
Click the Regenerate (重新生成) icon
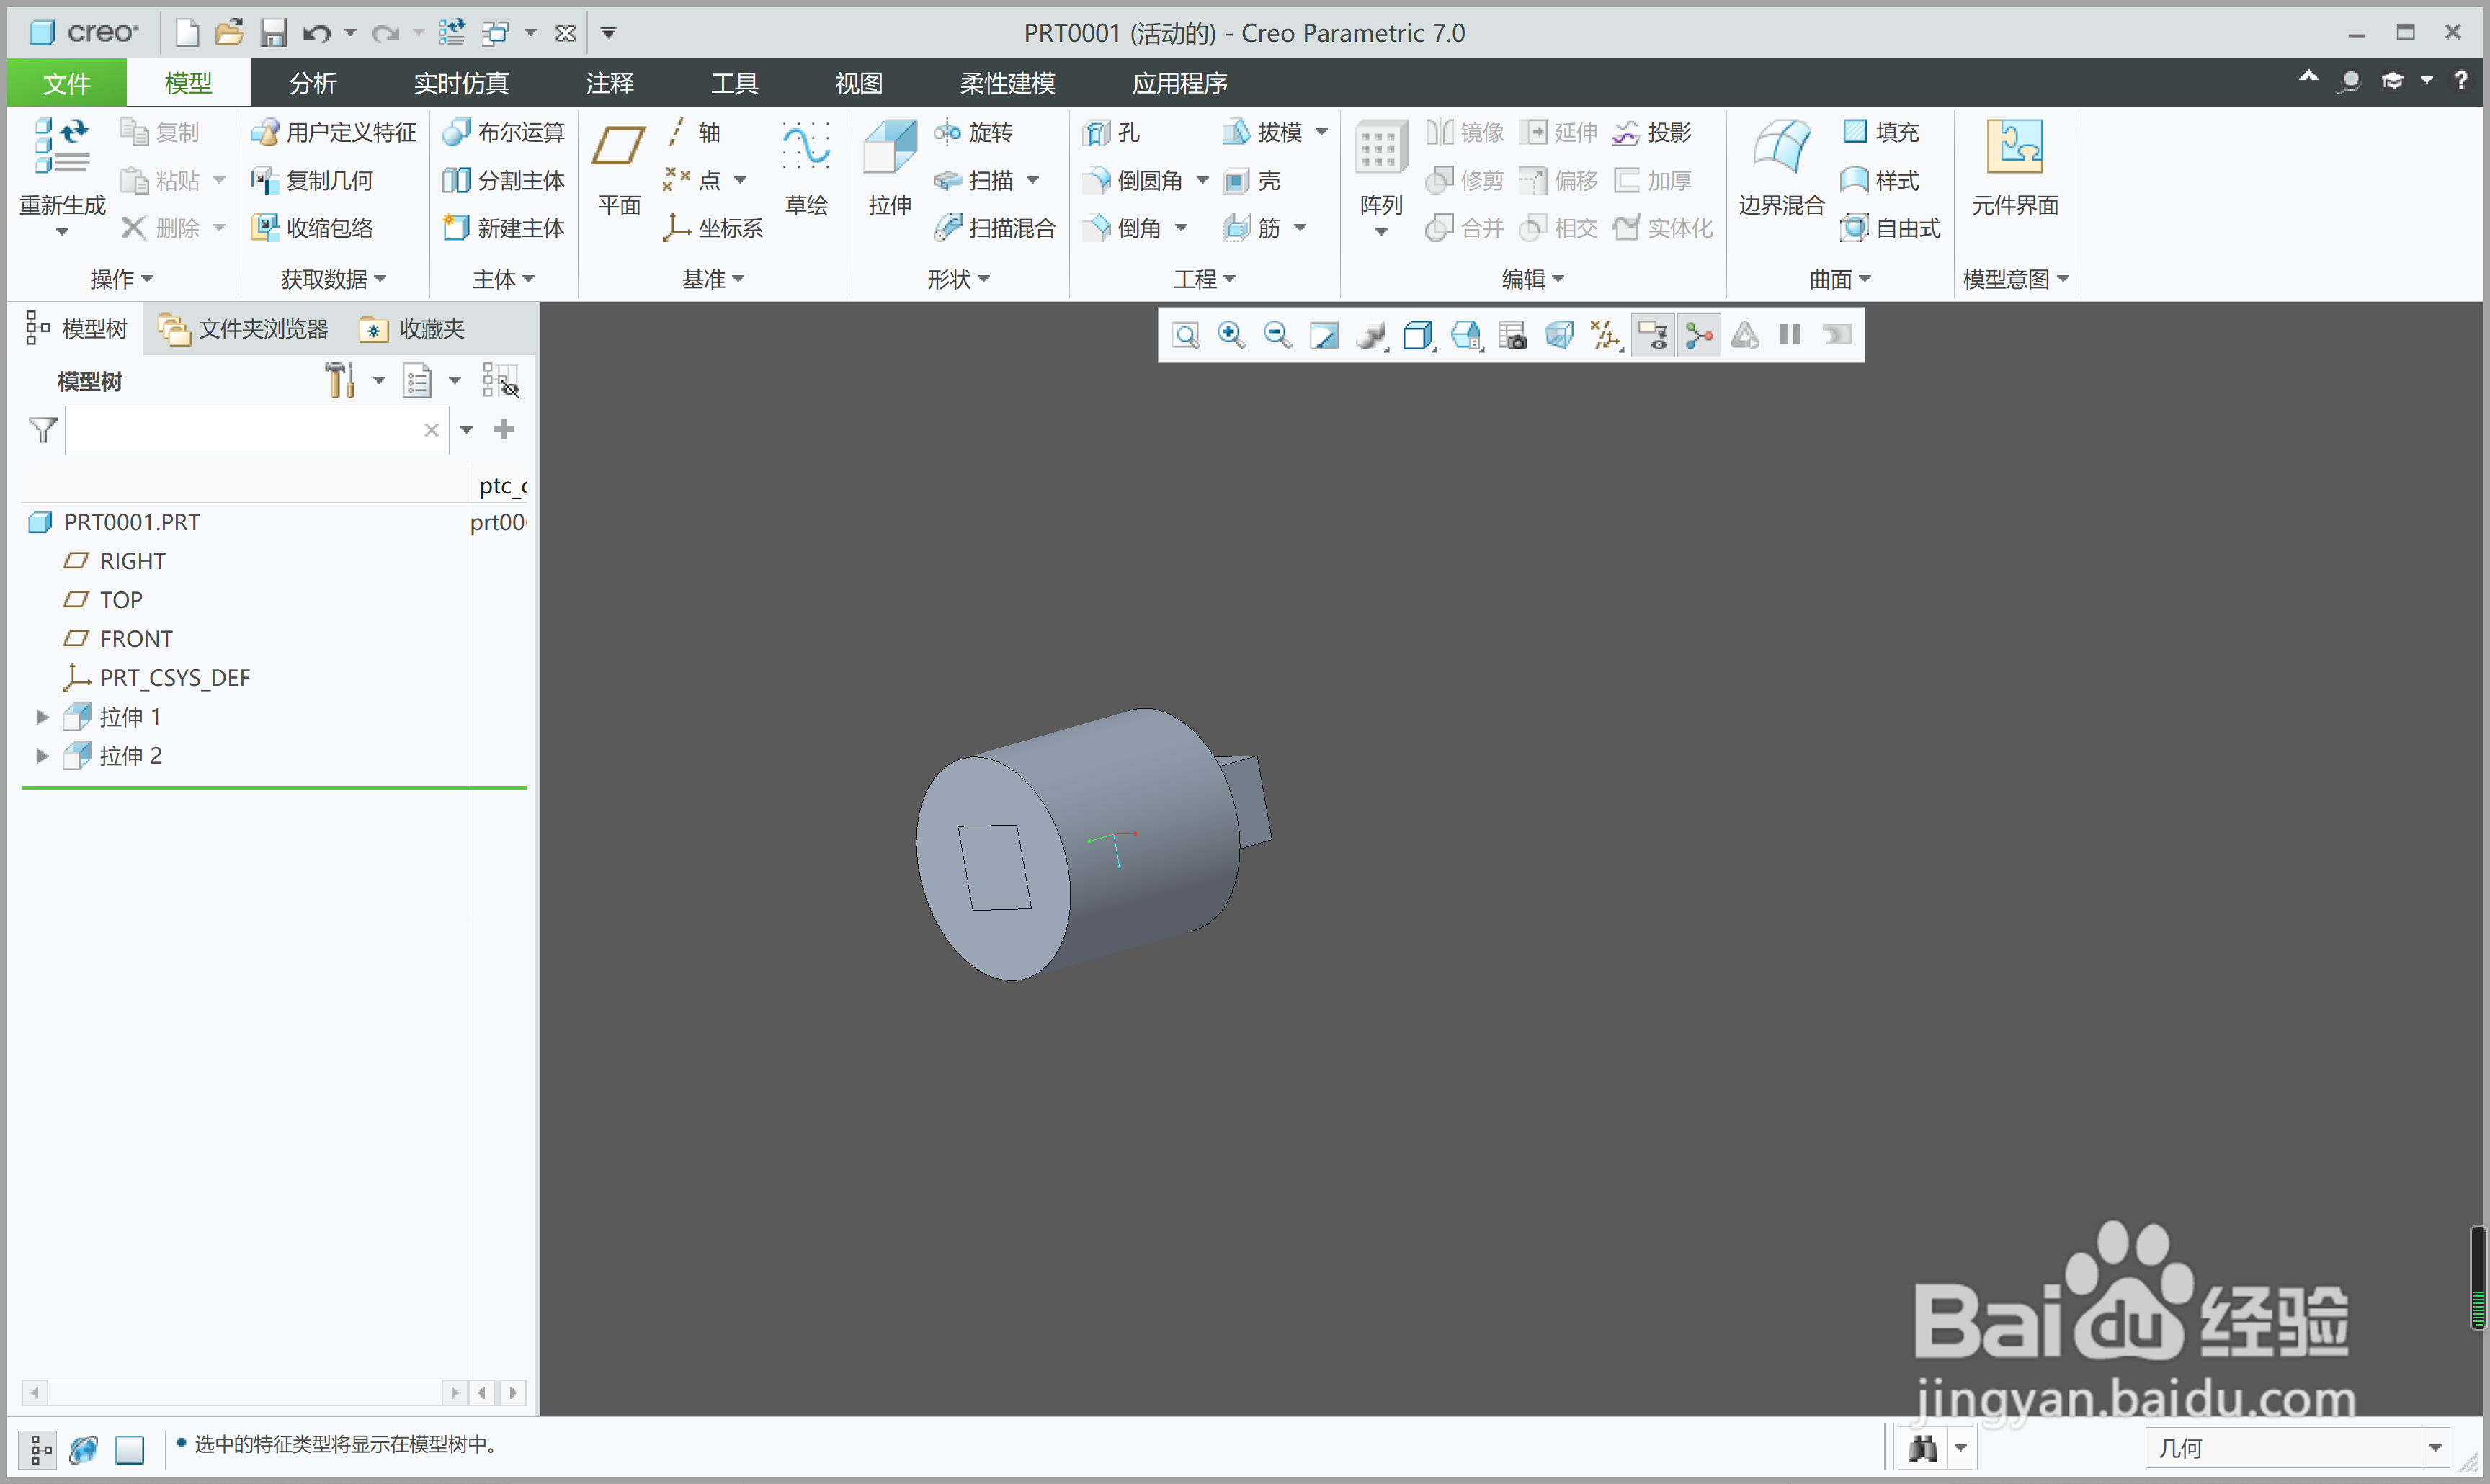(x=61, y=147)
